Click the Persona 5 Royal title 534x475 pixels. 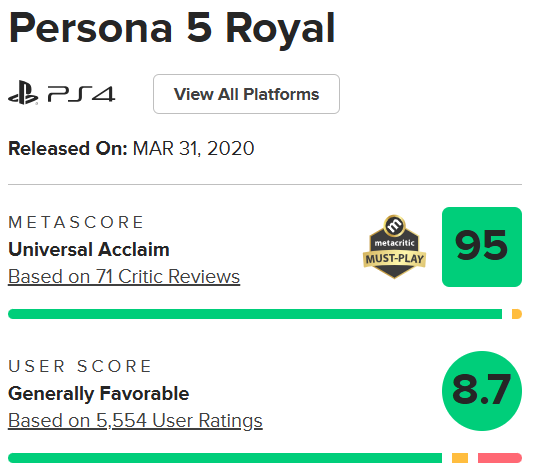(172, 29)
